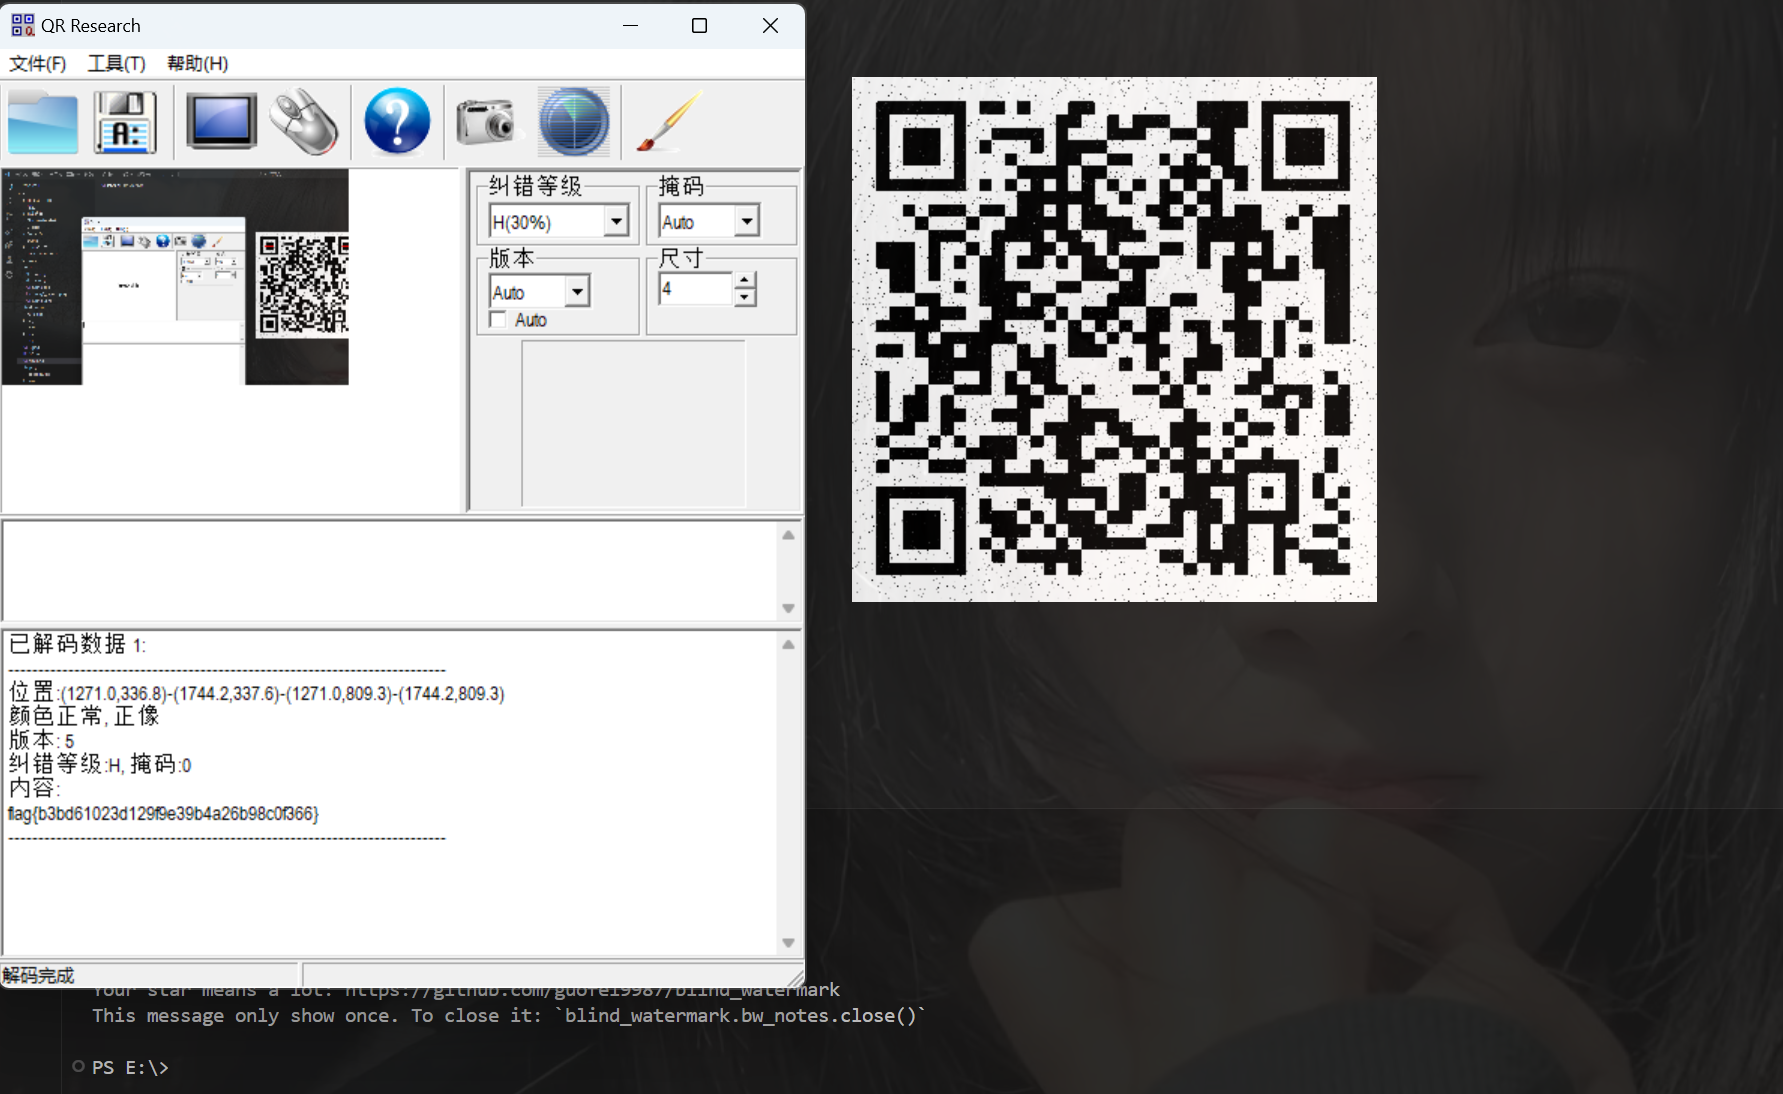Open help with the blue question mark icon
Viewport: 1783px width, 1094px height.
[397, 121]
